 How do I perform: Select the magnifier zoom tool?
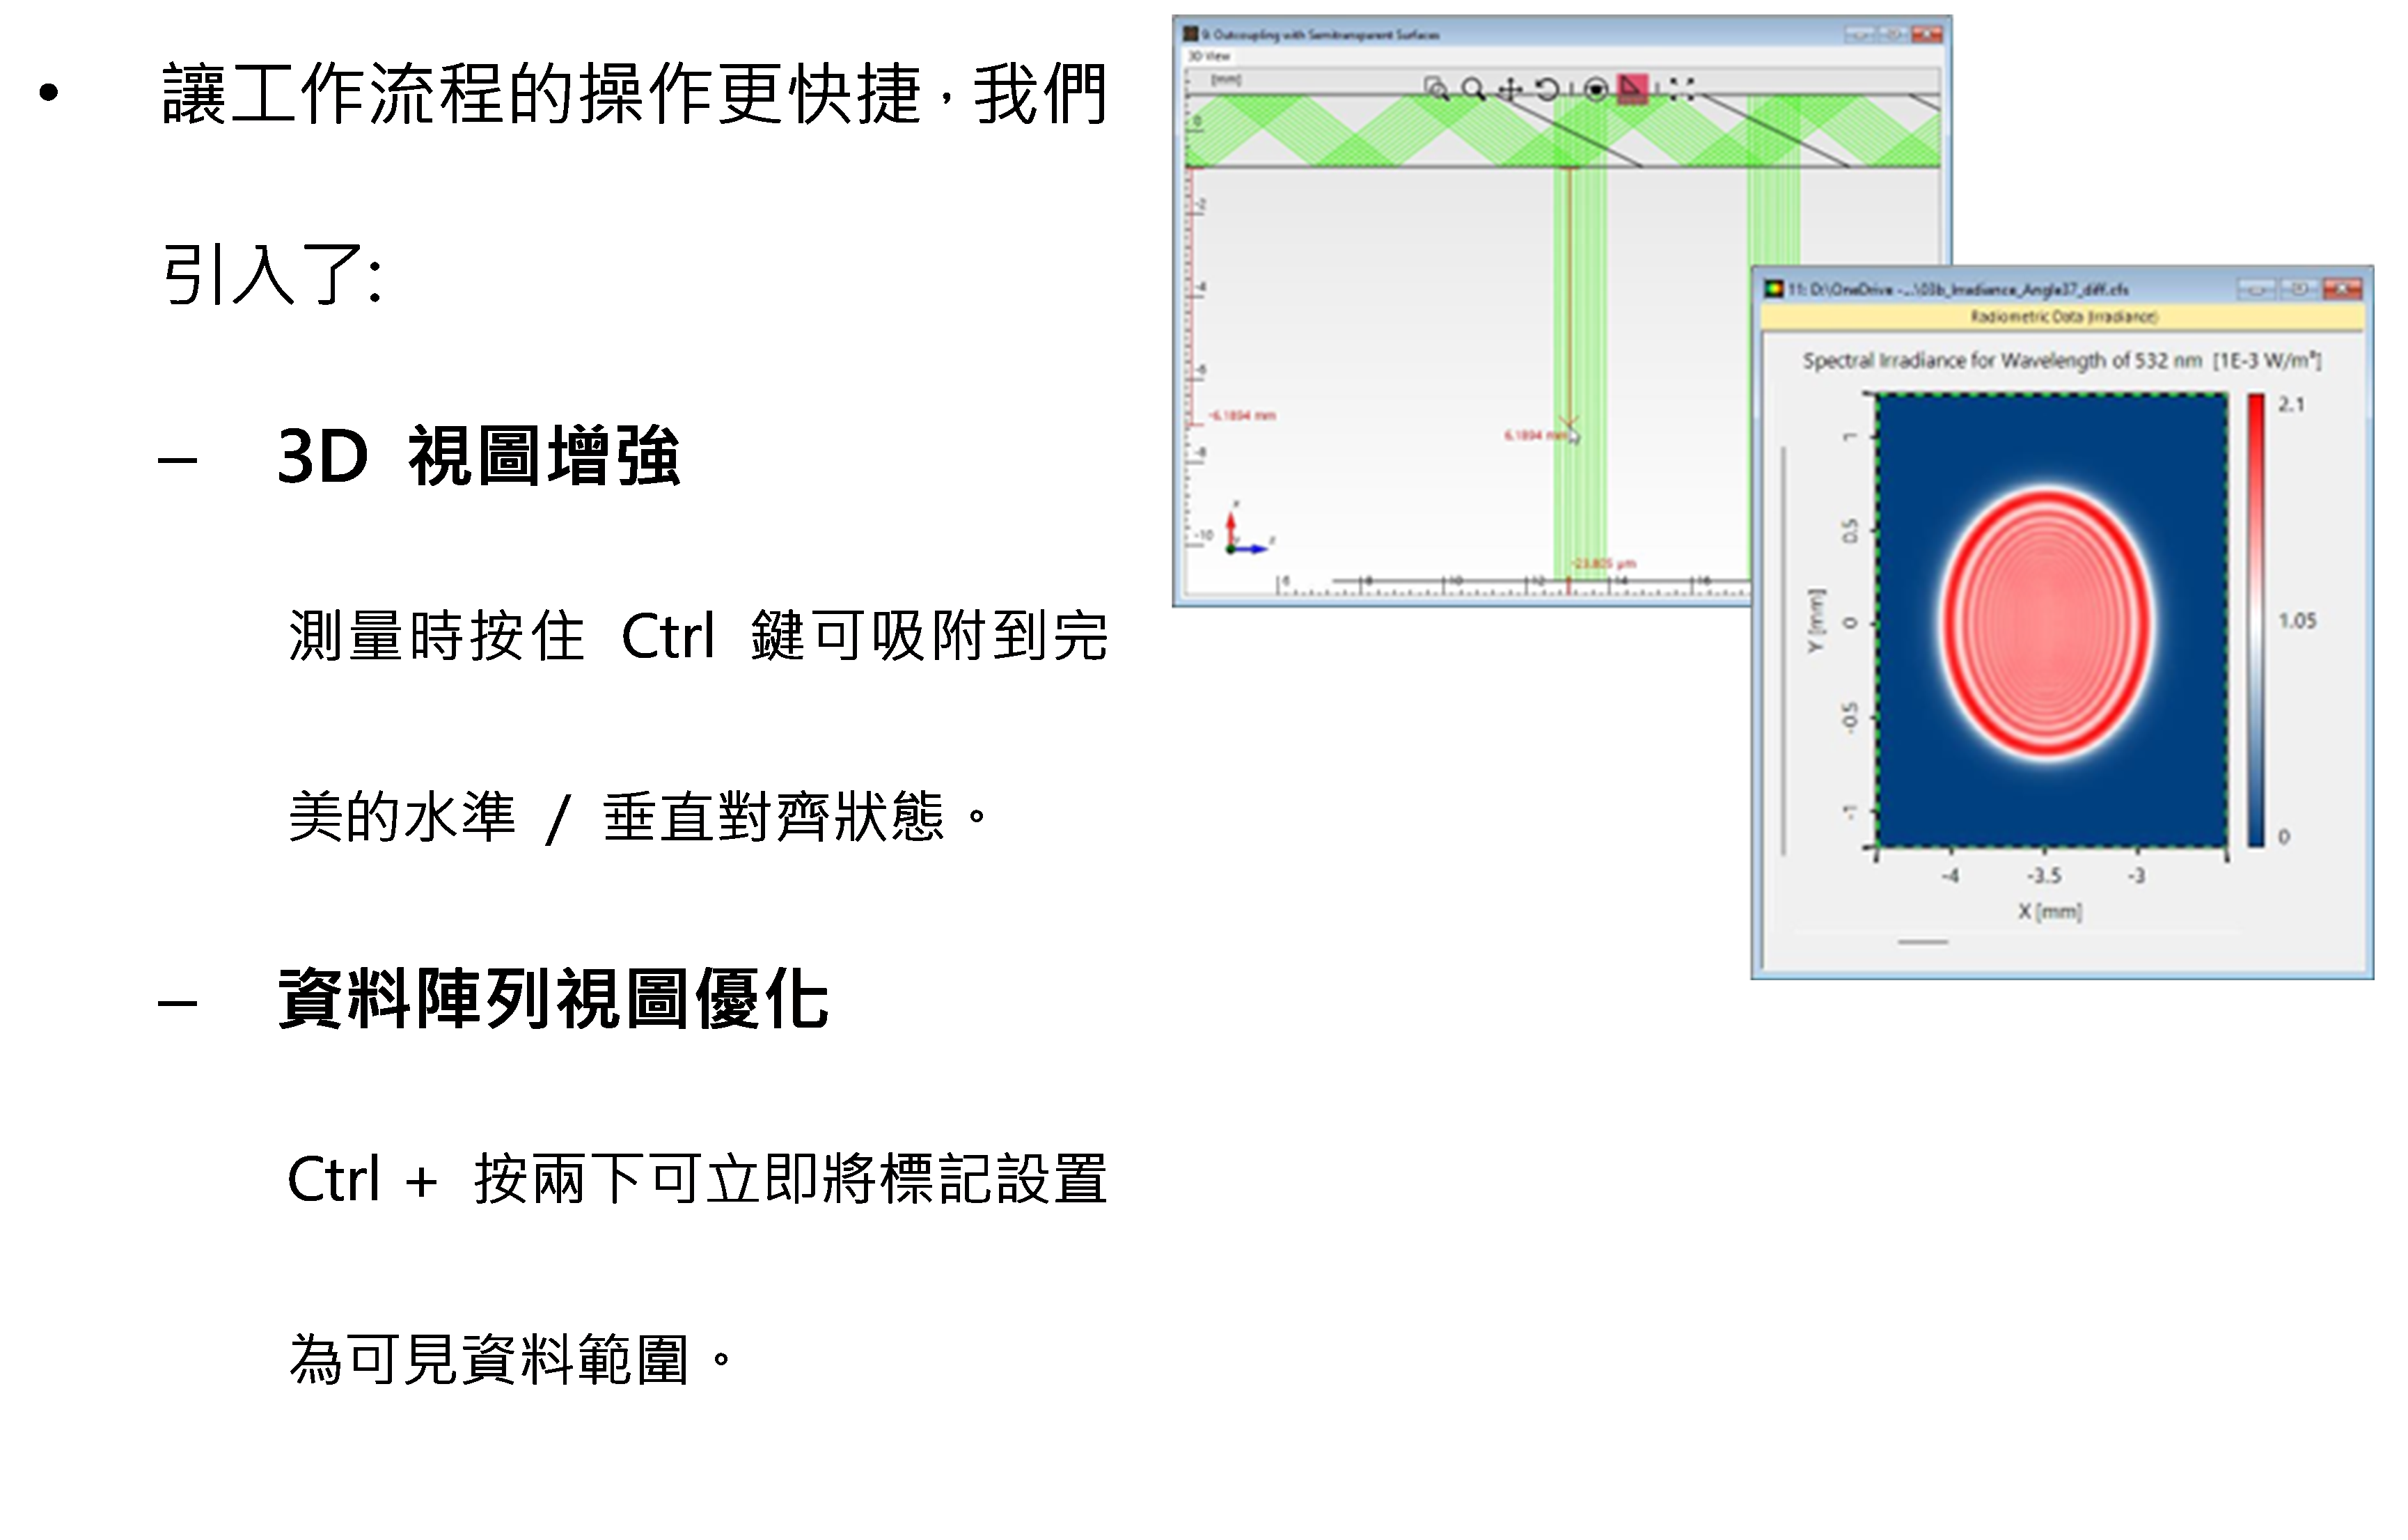pyautogui.click(x=1473, y=89)
